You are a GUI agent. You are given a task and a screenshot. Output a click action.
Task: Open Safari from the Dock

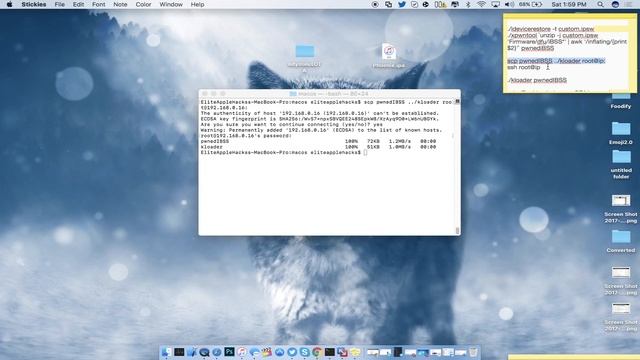click(217, 352)
